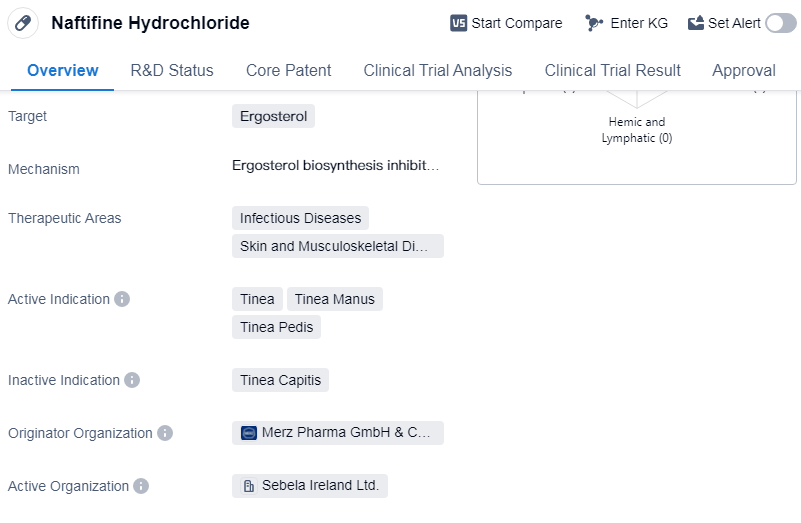The image size is (801, 523).
Task: Click the Enter KG graph icon
Action: (x=594, y=23)
